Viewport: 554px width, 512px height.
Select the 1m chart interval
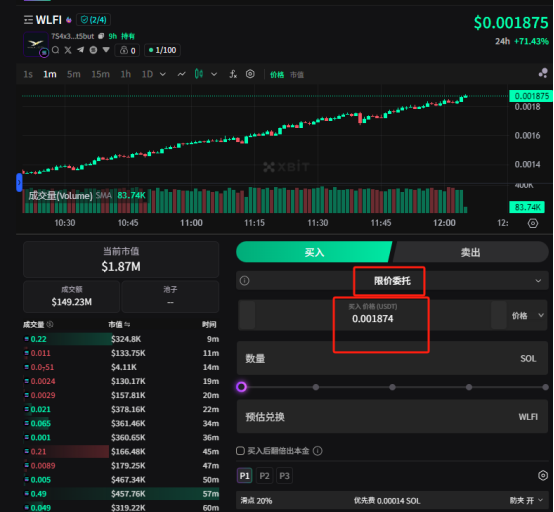tap(49, 74)
